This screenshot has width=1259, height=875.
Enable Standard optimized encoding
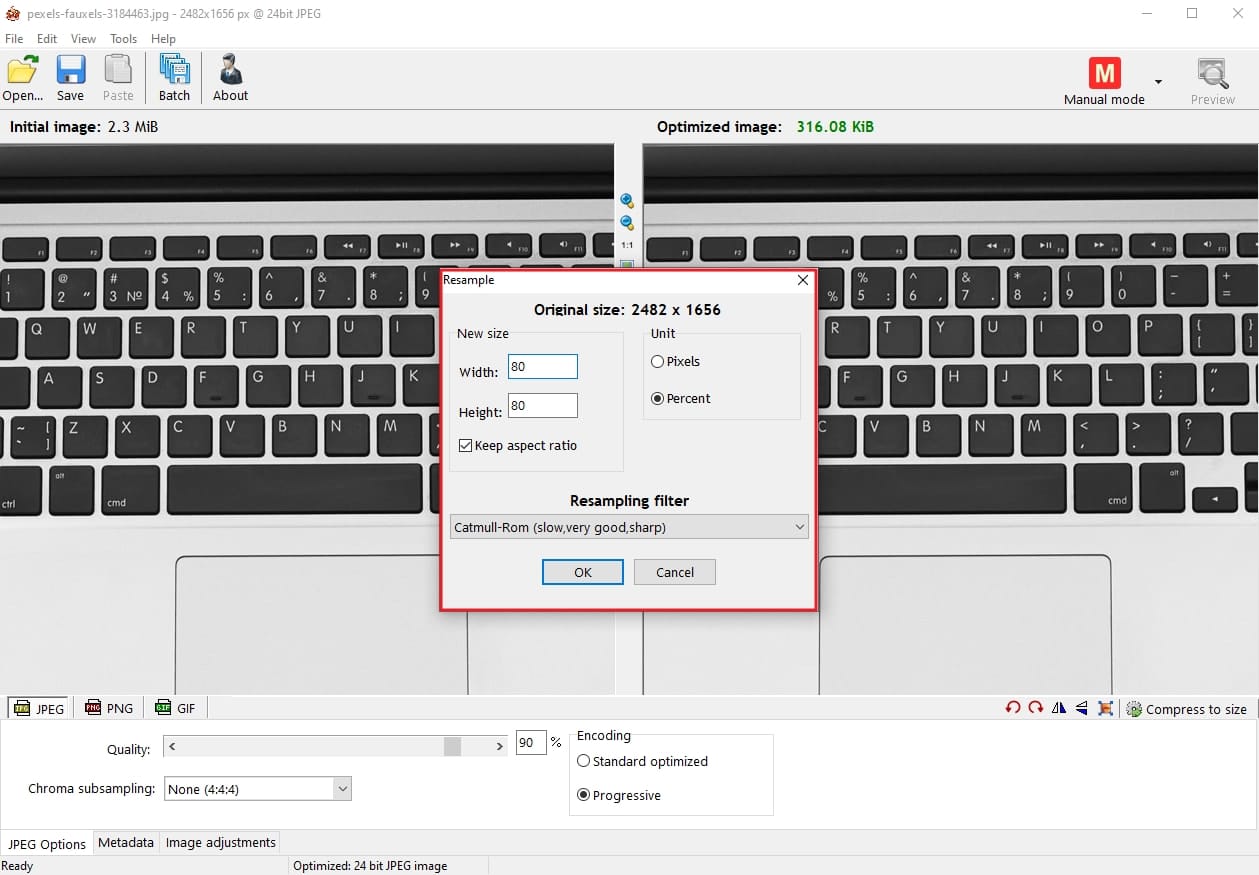click(584, 761)
